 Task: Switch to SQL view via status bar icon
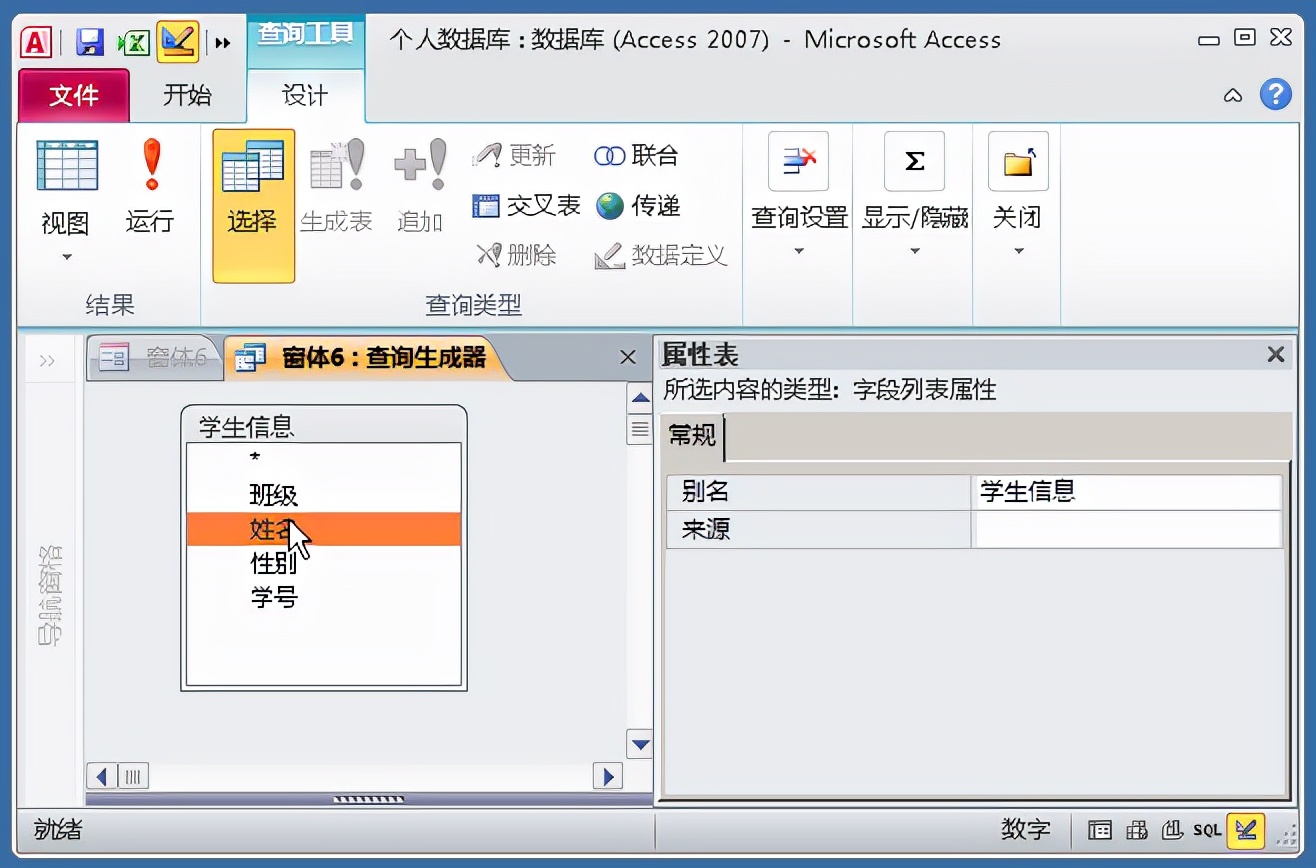[1206, 830]
